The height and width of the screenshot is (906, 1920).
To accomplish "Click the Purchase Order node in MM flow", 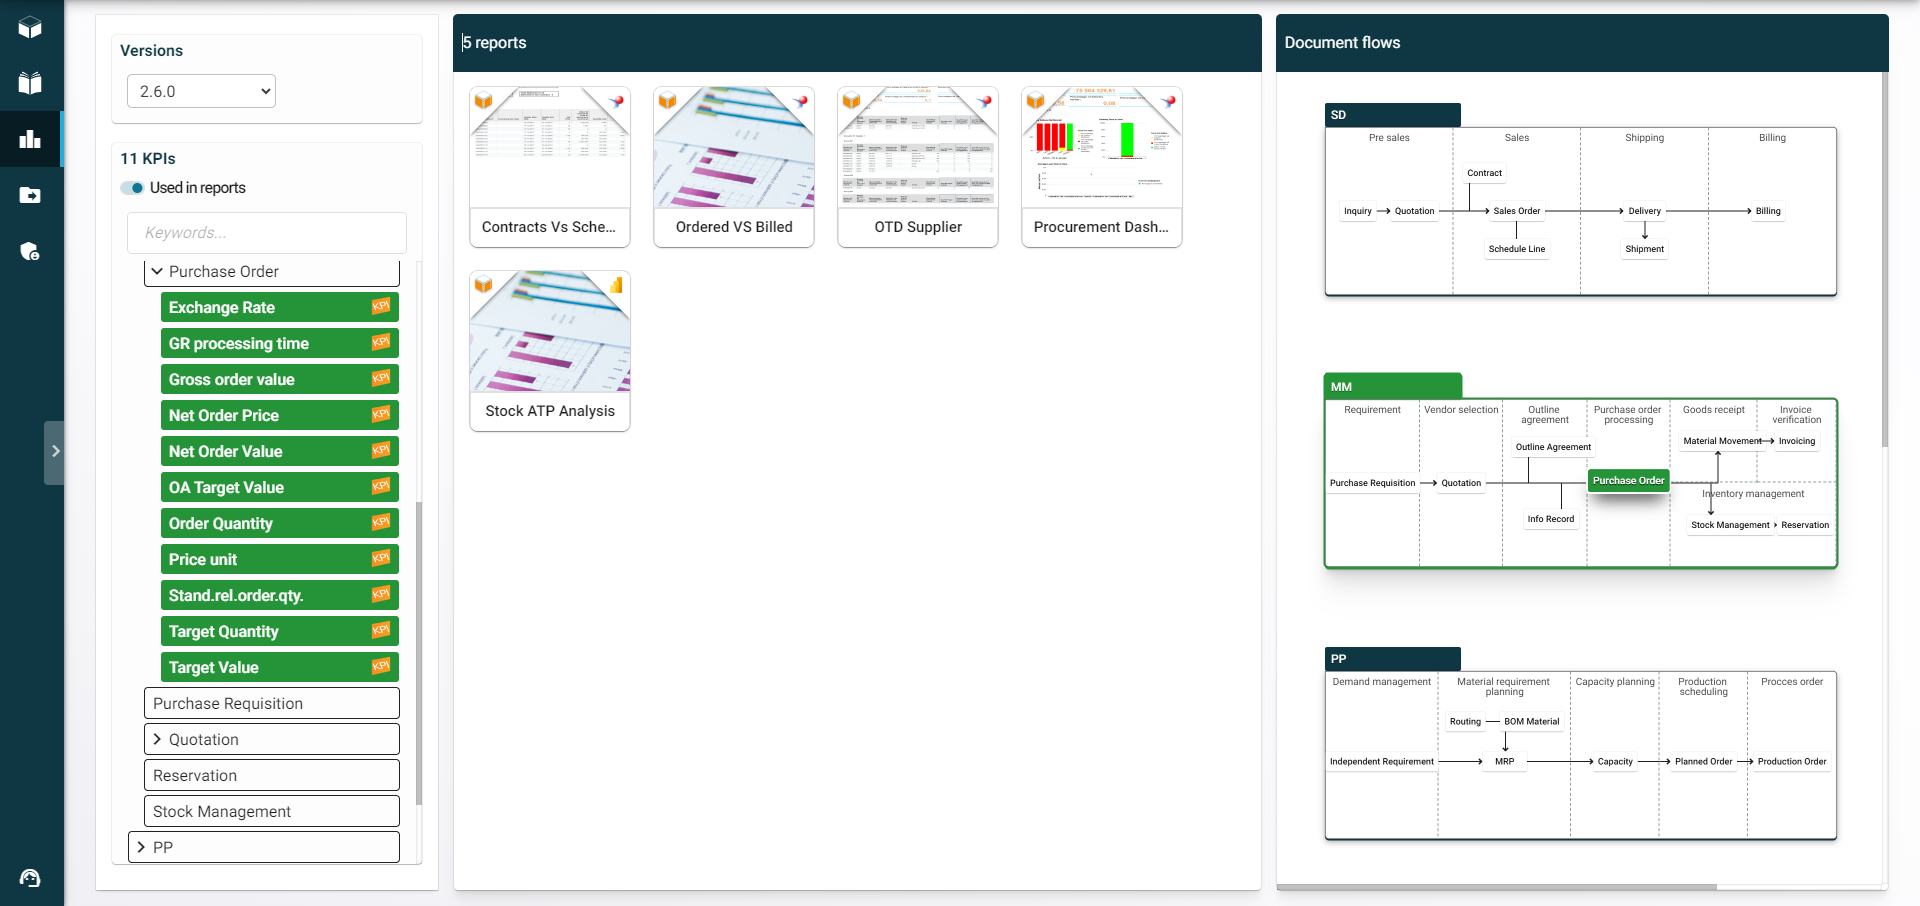I will click(1628, 481).
